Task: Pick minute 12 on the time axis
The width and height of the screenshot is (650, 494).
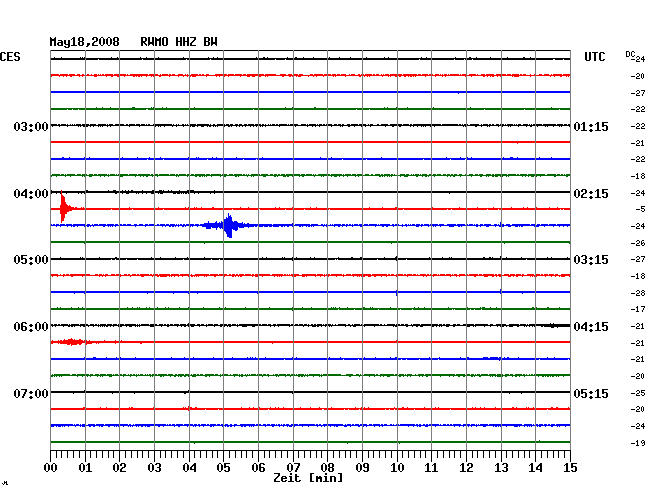Action: pos(466,467)
